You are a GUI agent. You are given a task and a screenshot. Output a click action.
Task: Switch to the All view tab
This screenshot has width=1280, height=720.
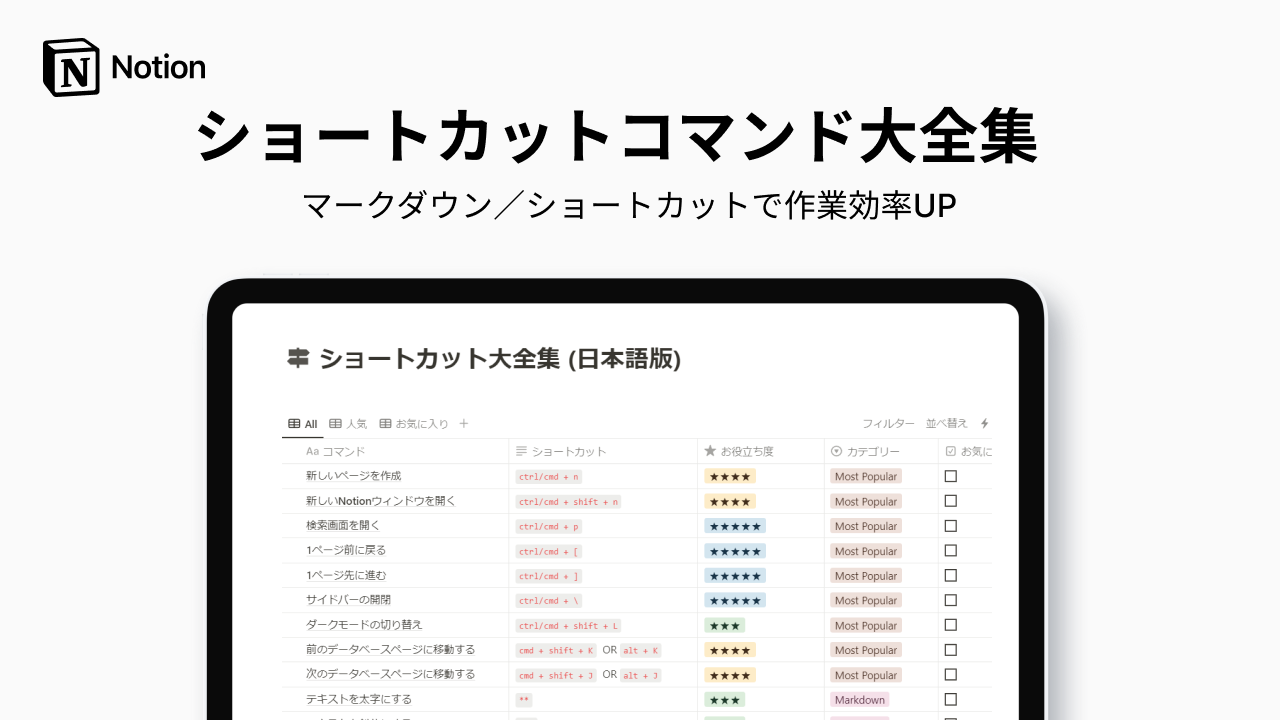click(303, 424)
